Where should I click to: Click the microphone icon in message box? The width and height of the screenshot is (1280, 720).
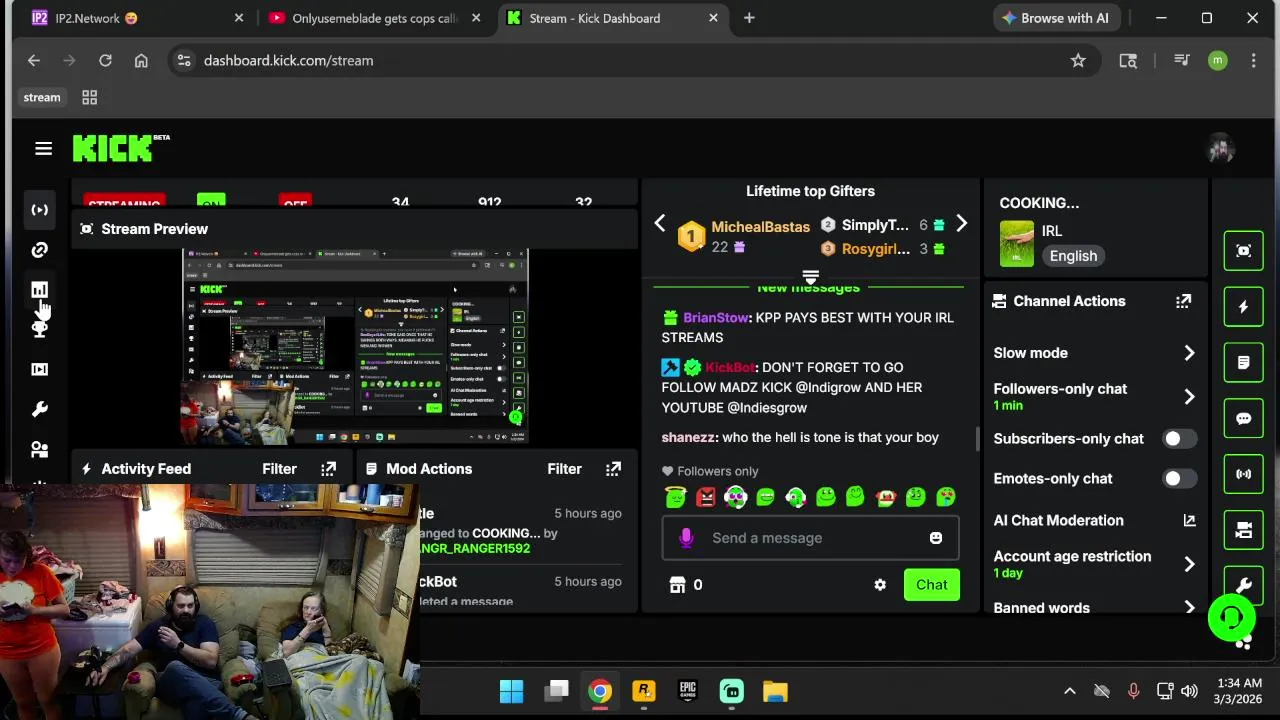pos(686,538)
